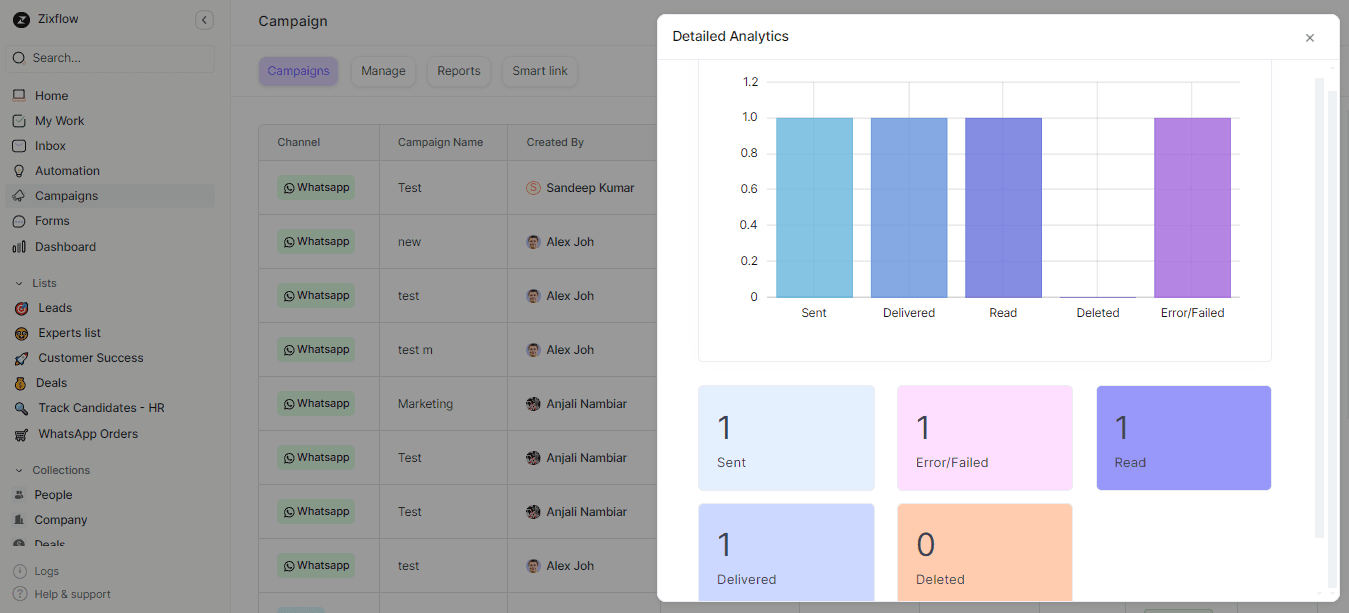1349x613 pixels.
Task: Open the People collection
Action: pos(54,494)
